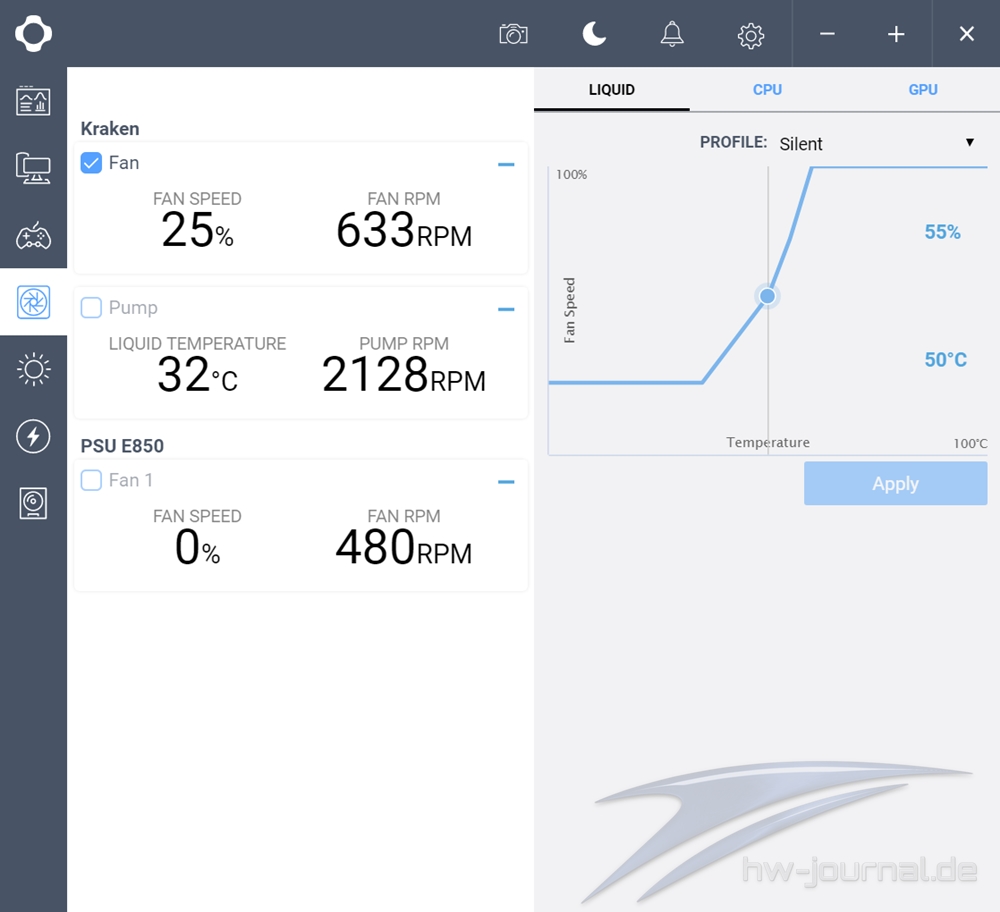The width and height of the screenshot is (1000, 912).
Task: Collapse the Pump panel
Action: (x=506, y=309)
